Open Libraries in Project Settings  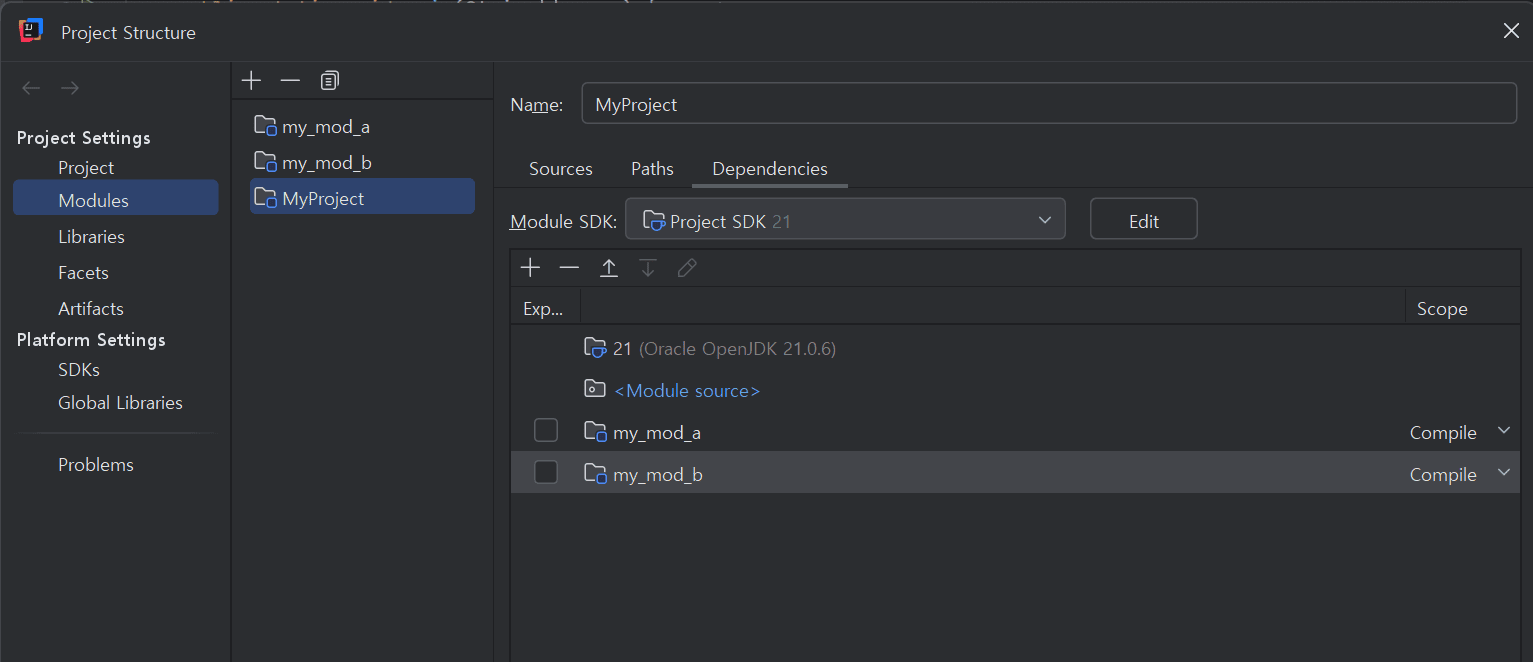91,237
